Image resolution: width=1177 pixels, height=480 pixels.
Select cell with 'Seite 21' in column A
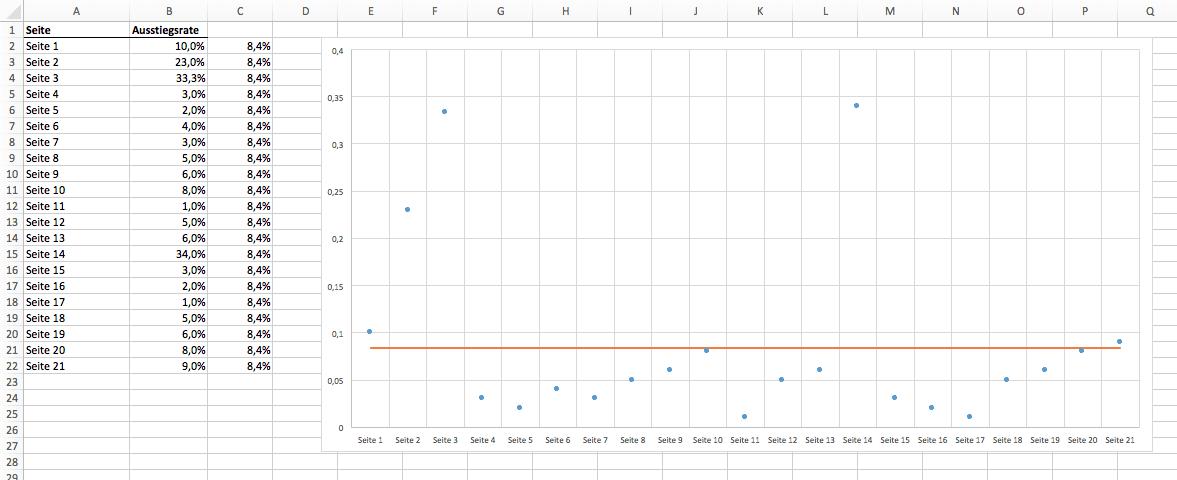[x=76, y=366]
